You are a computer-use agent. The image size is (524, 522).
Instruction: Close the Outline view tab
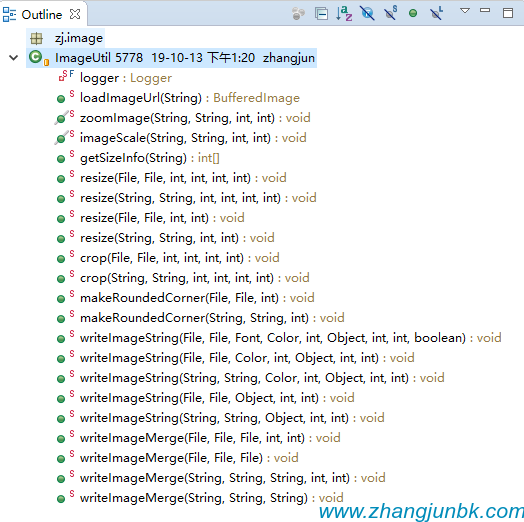pos(75,14)
